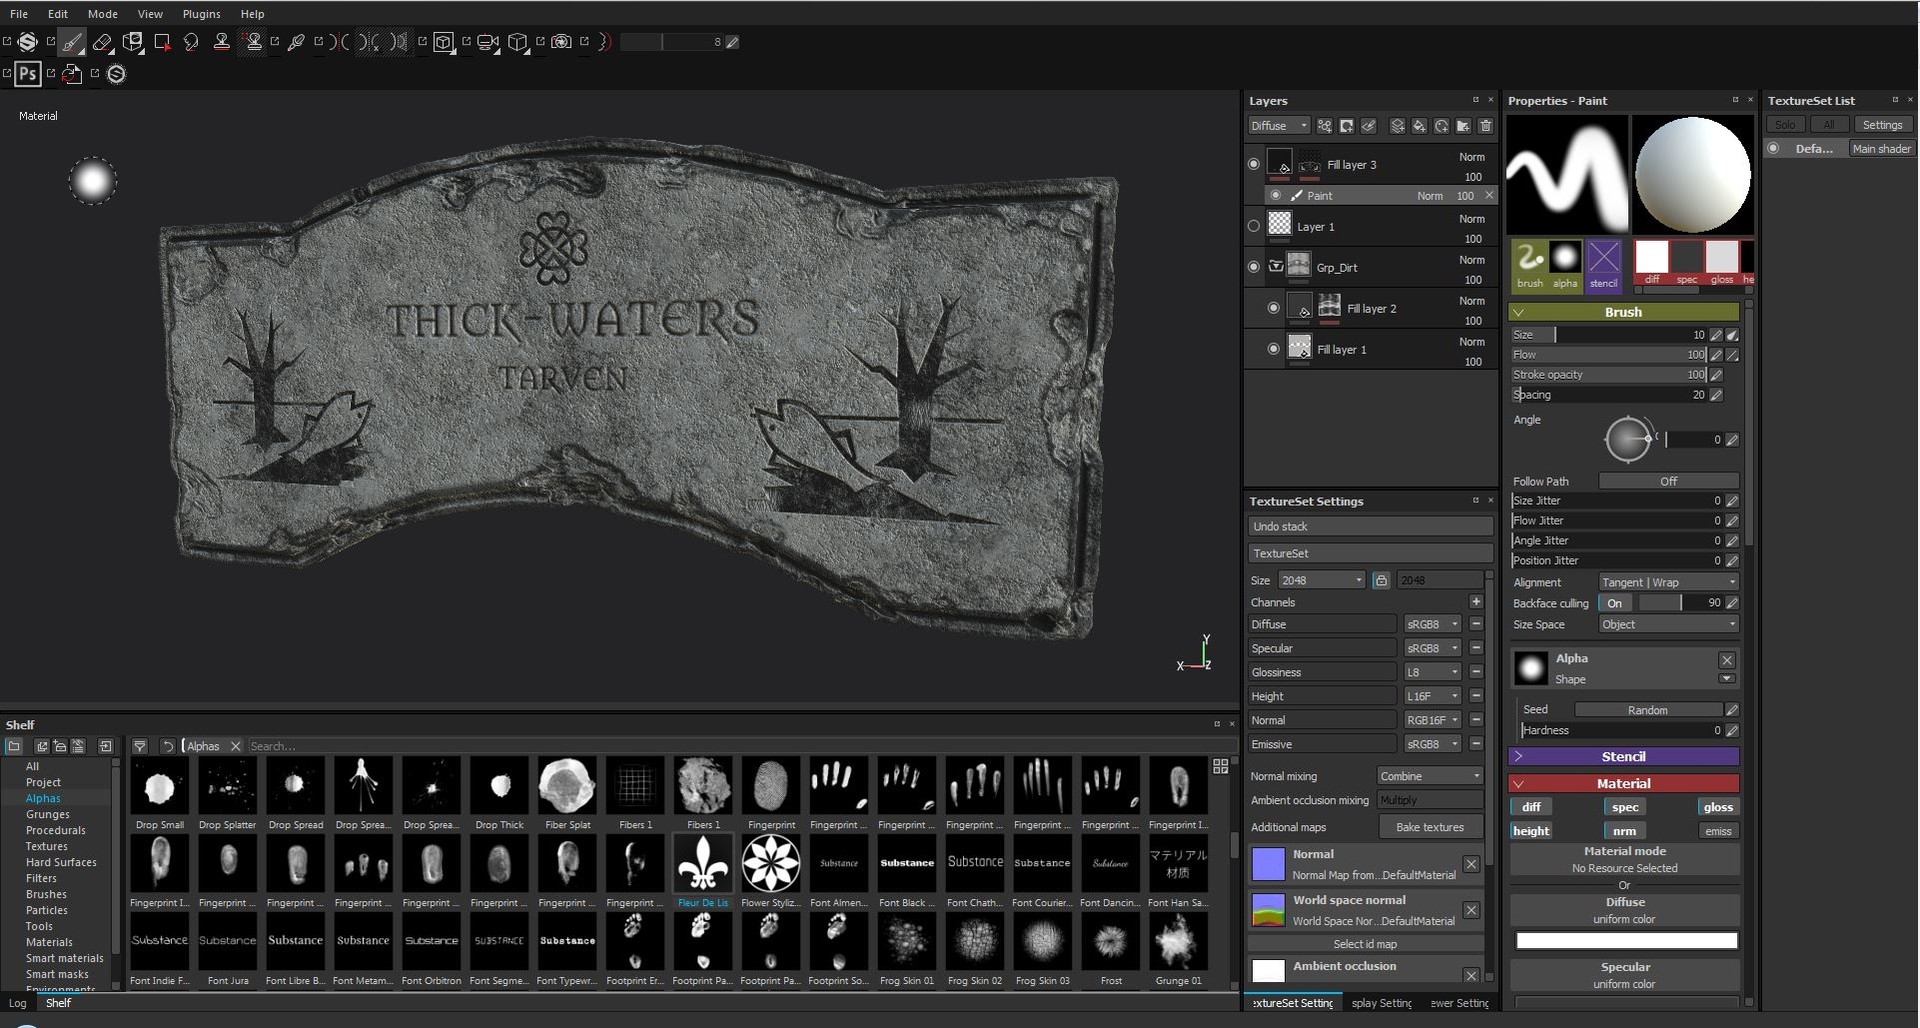Select the Eraser tool

click(103, 42)
